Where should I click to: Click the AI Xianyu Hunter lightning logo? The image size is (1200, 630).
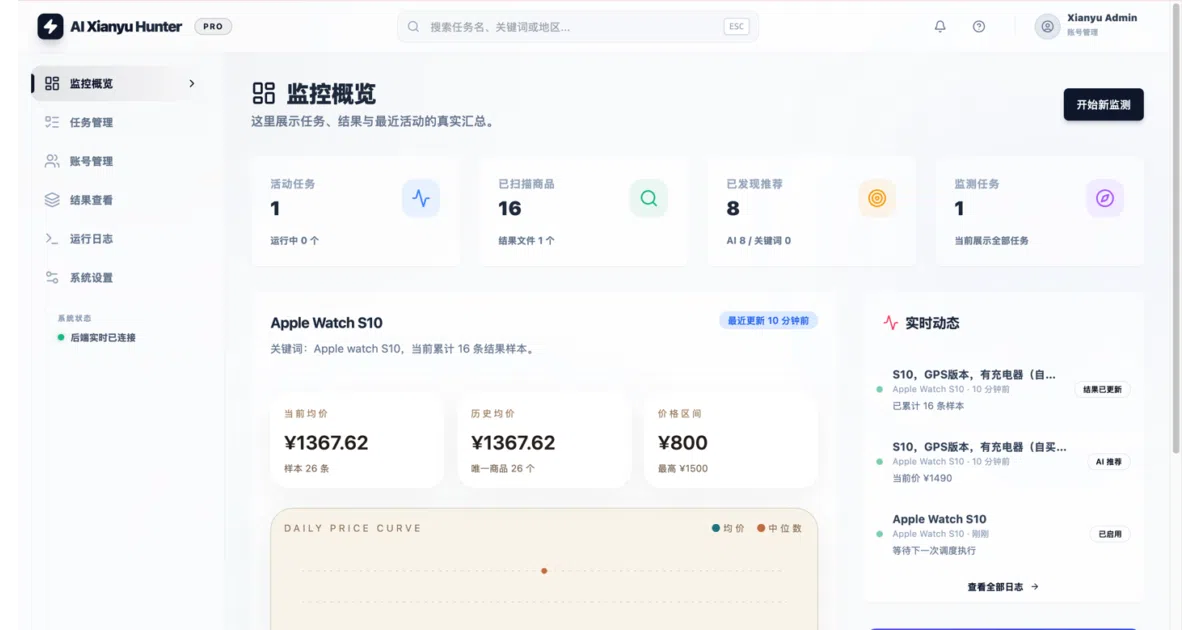[x=50, y=26]
